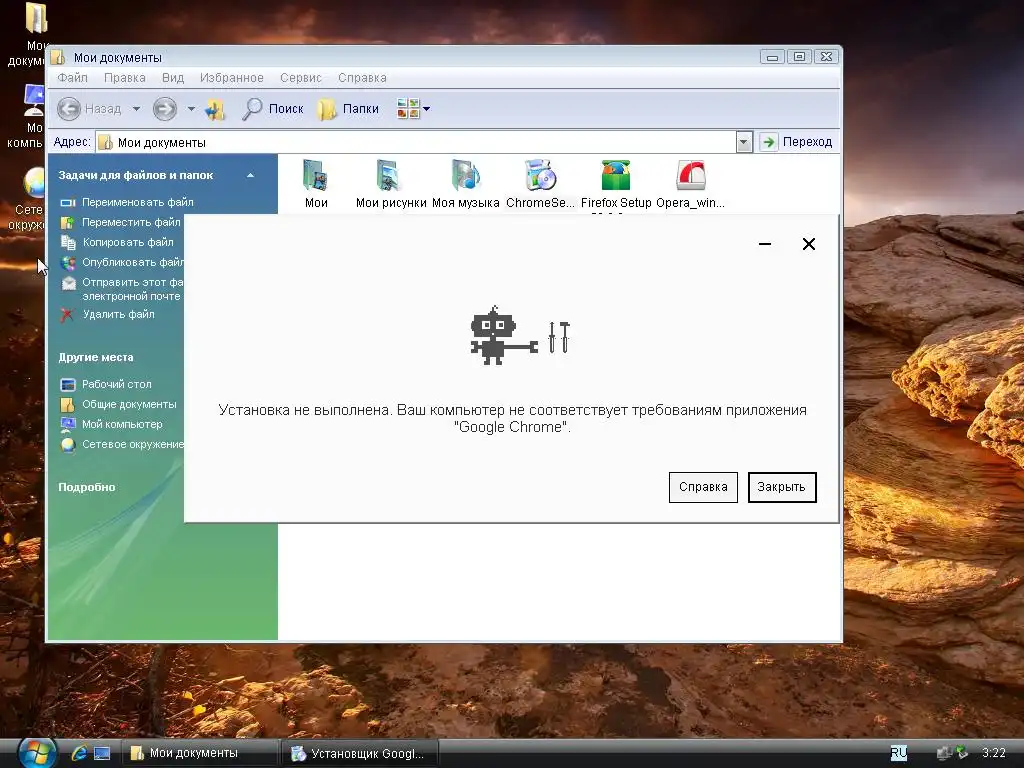The image size is (1024, 768).
Task: Open the Справка menu in Explorer
Action: [x=362, y=78]
